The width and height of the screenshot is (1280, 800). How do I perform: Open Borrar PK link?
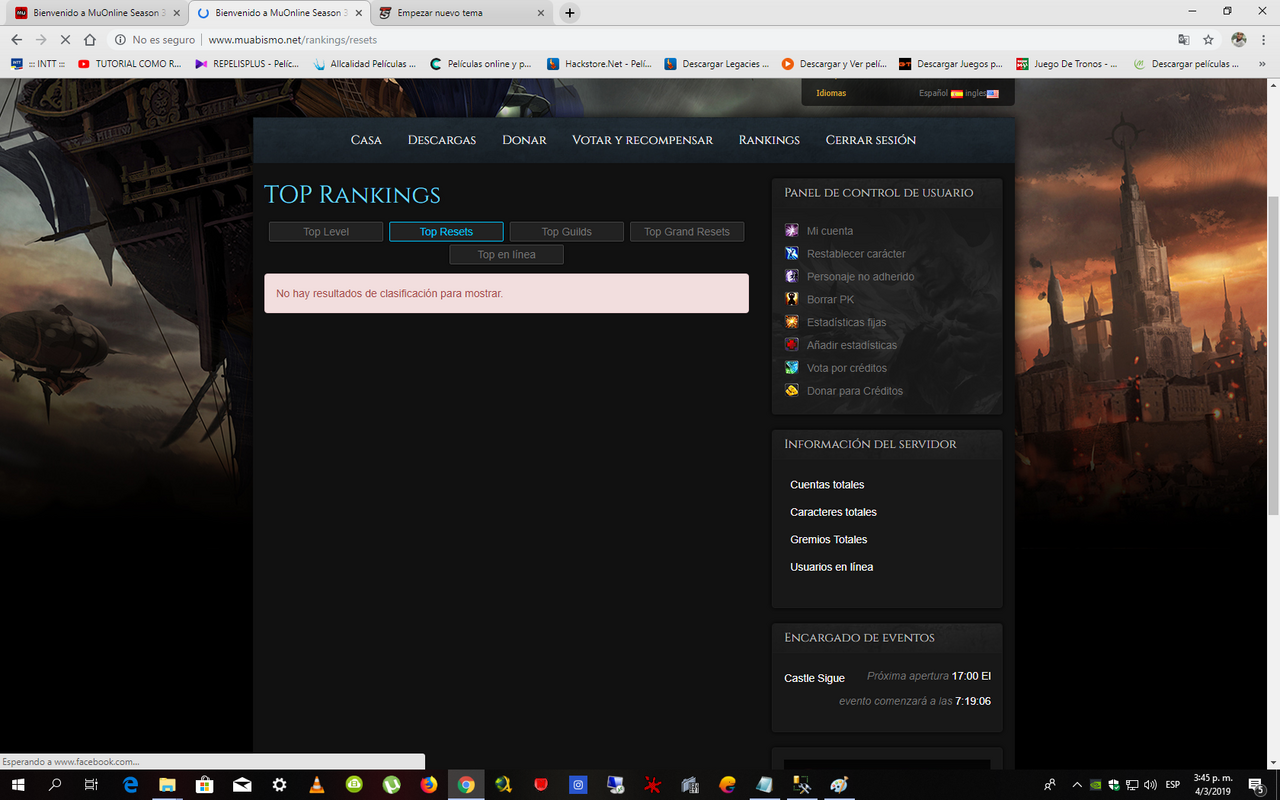[830, 300]
